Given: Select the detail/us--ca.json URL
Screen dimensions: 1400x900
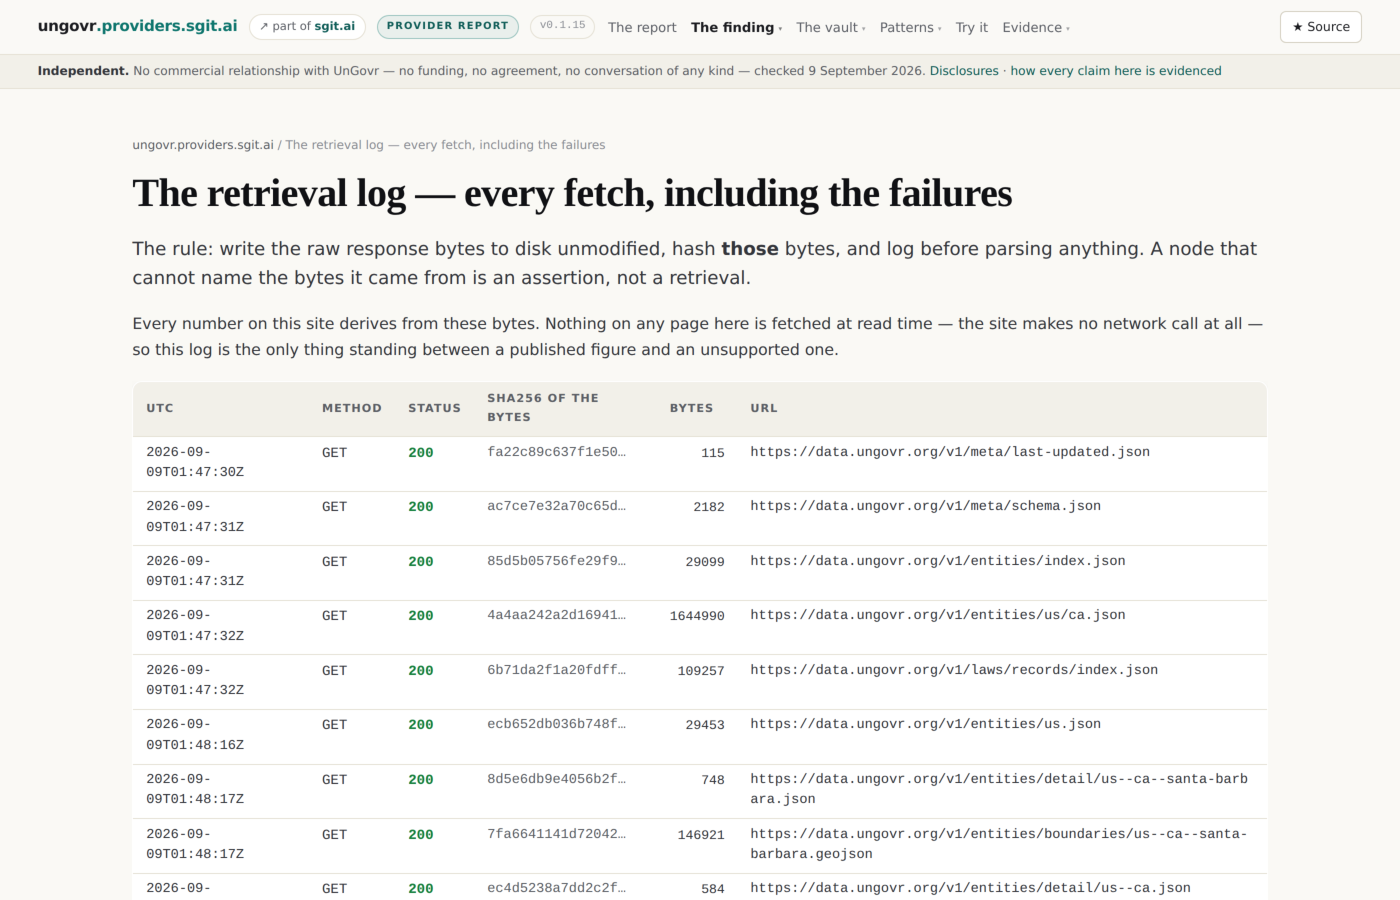Looking at the screenshot, I should point(971,888).
